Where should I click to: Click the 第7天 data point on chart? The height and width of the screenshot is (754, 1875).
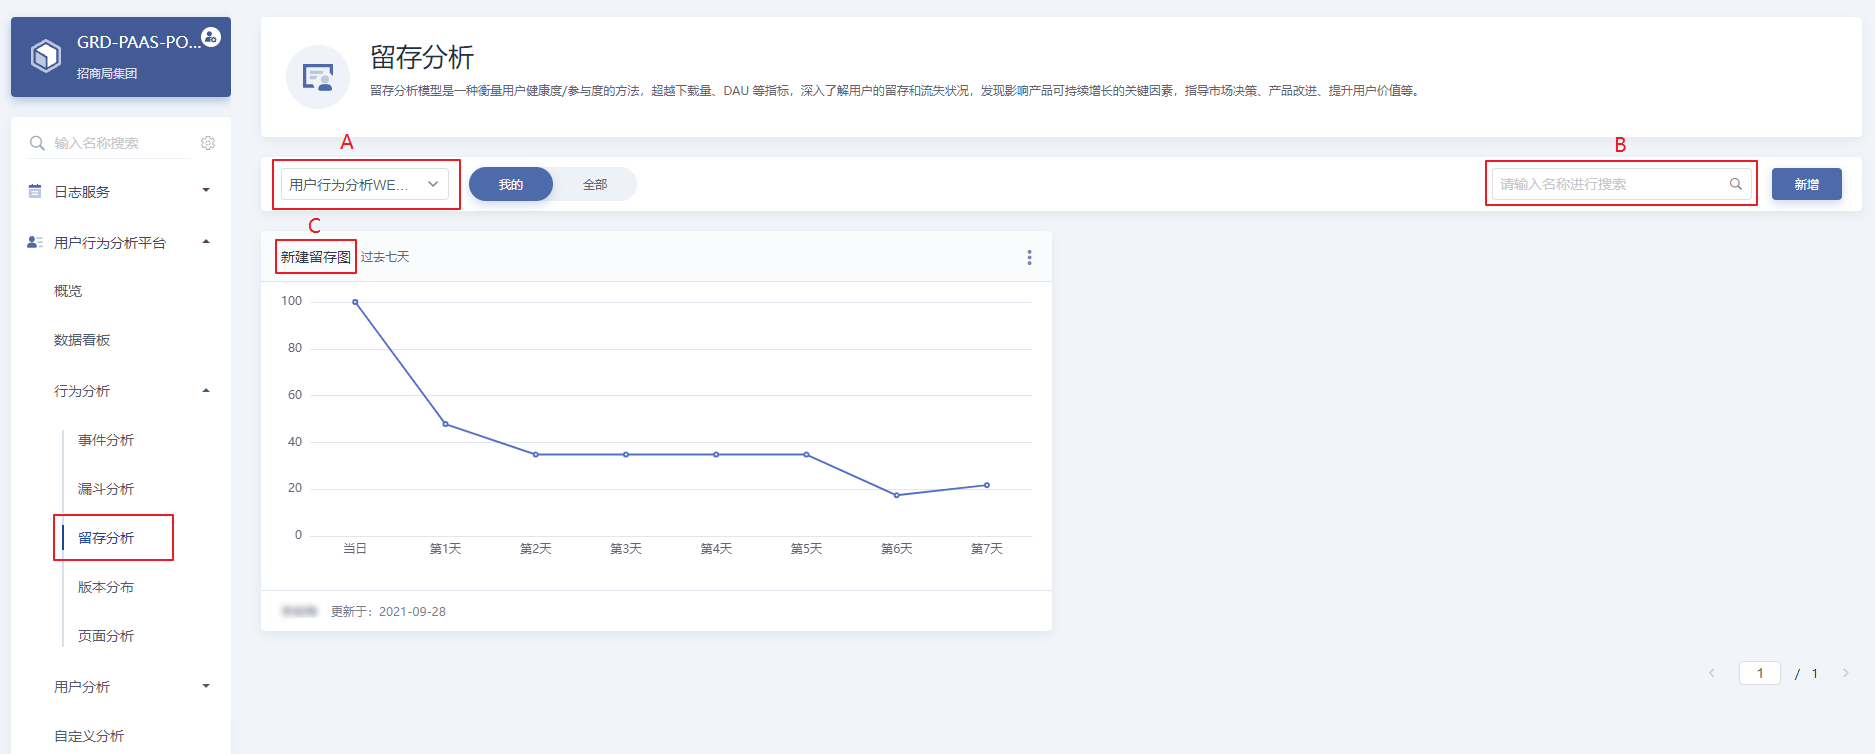987,485
